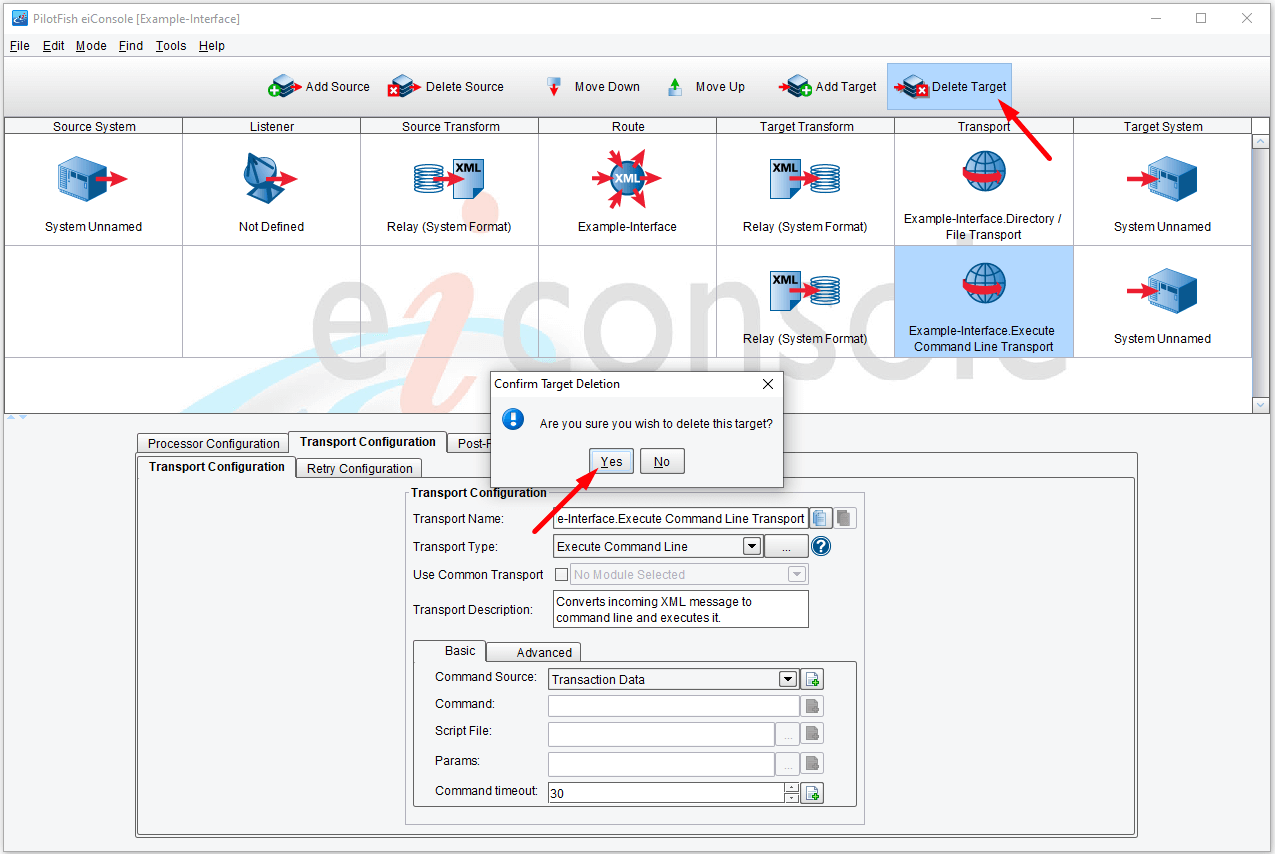Click the disabled page icon beside Command field
The height and width of the screenshot is (854, 1275).
[x=813, y=706]
